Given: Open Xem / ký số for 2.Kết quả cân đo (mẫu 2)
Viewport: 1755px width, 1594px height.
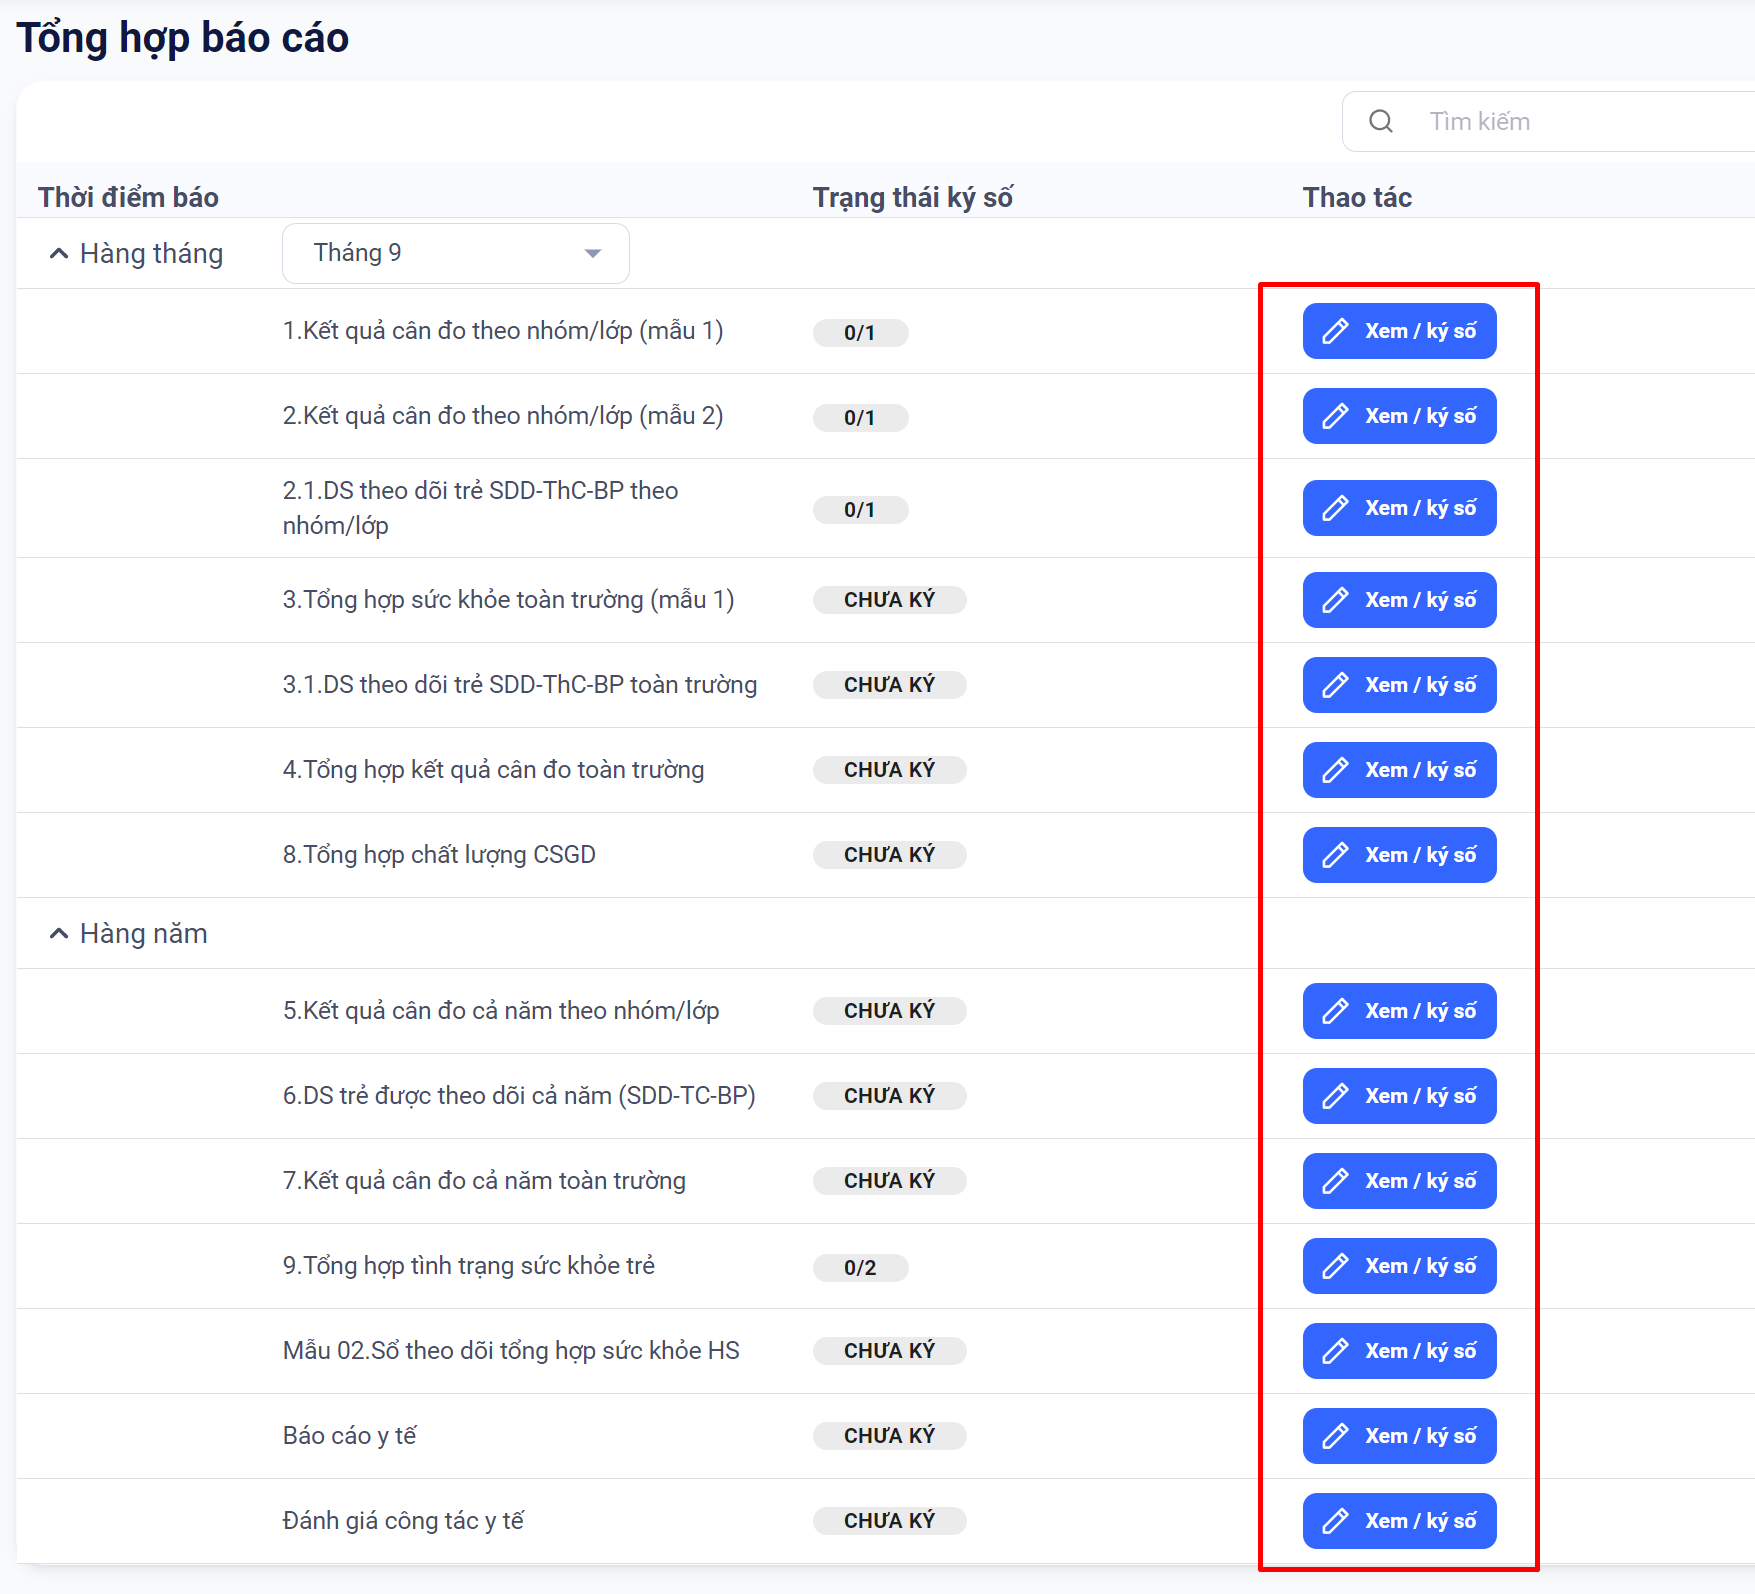Looking at the screenshot, I should [1399, 416].
